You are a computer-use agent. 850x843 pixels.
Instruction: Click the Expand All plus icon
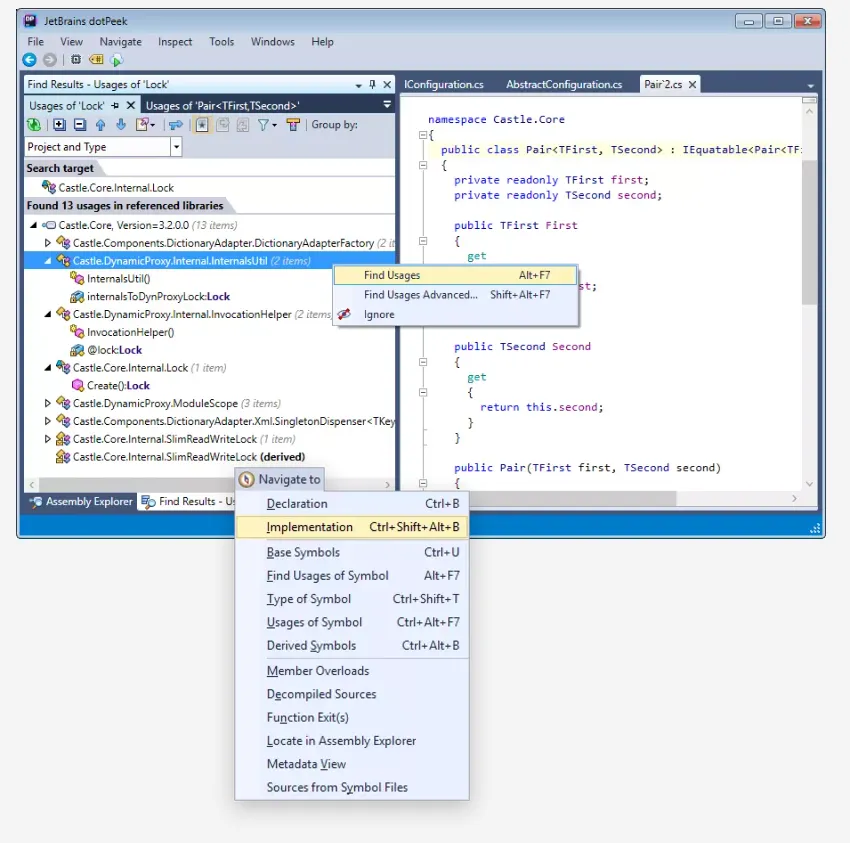[59, 125]
